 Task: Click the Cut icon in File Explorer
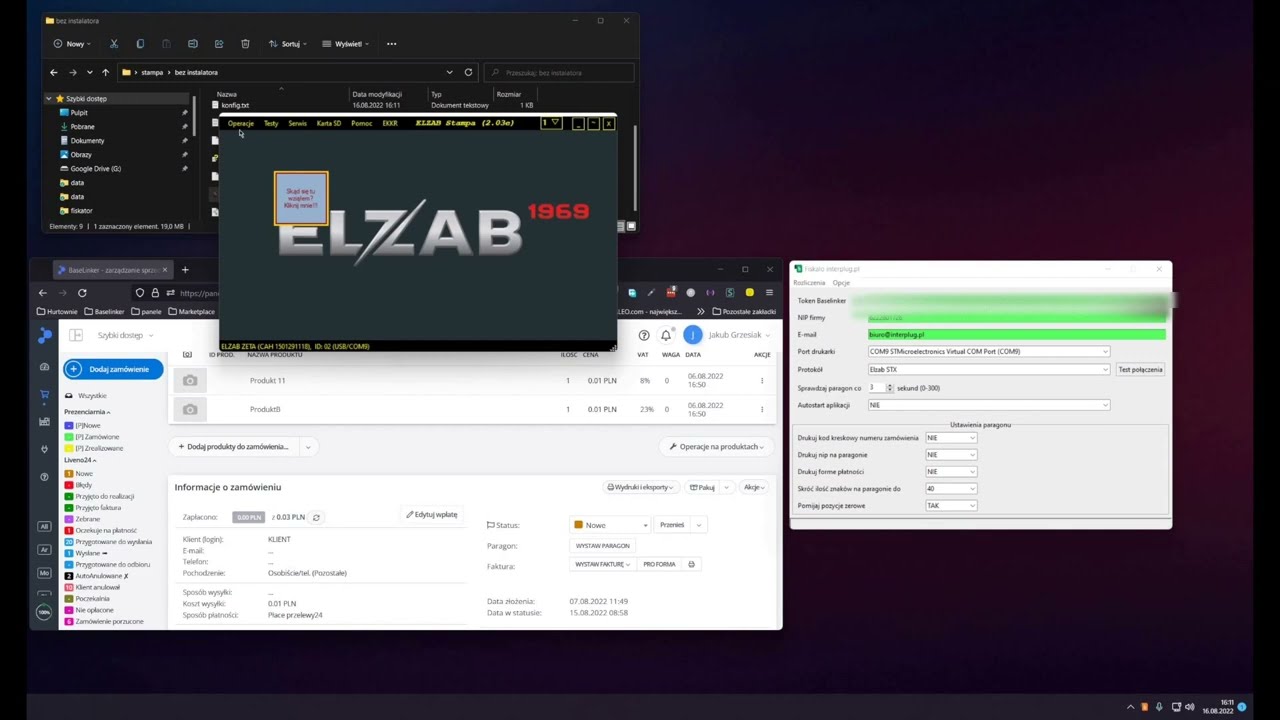pyautogui.click(x=114, y=44)
